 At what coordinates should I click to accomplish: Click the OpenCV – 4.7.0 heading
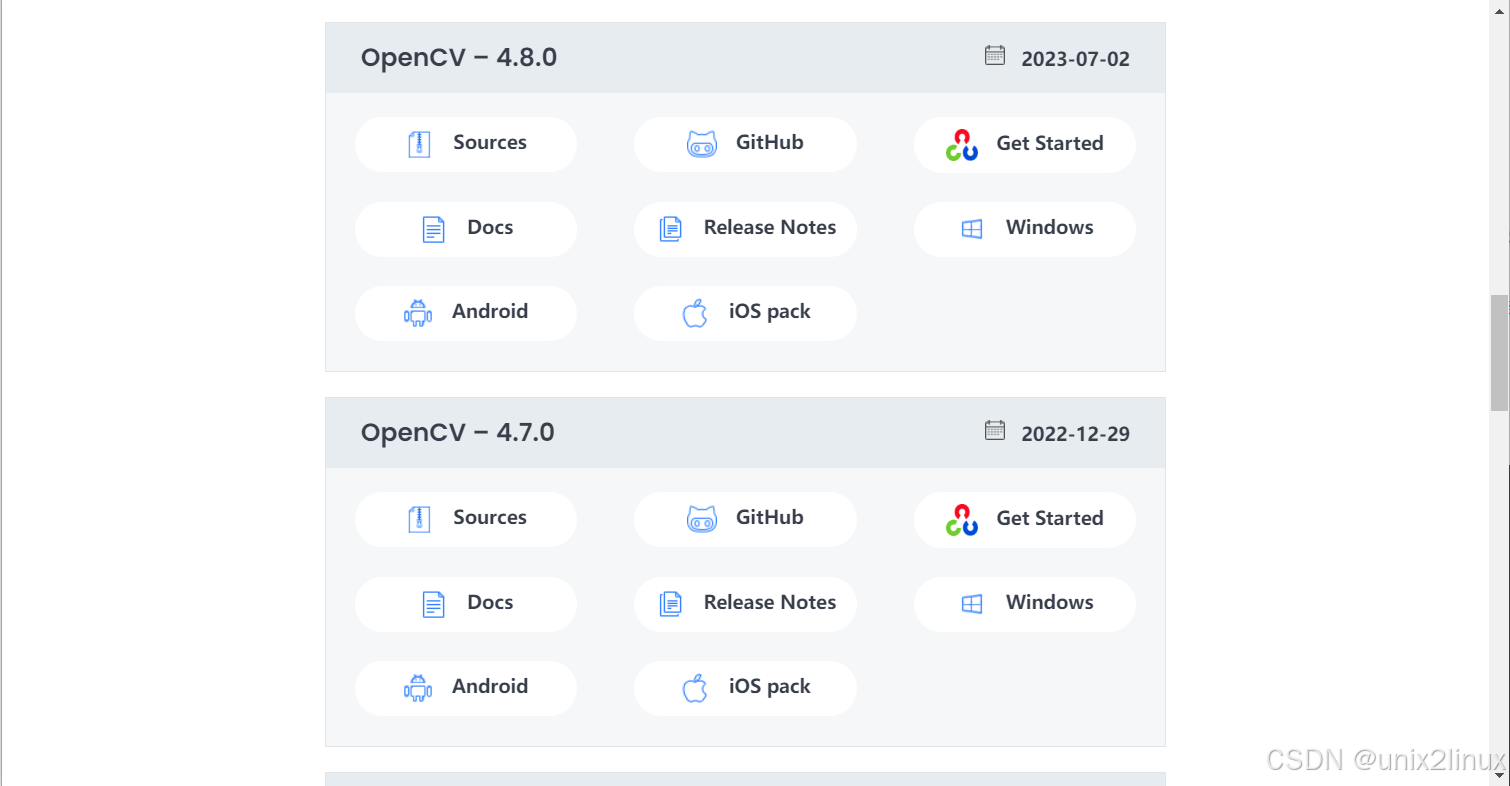pos(458,433)
